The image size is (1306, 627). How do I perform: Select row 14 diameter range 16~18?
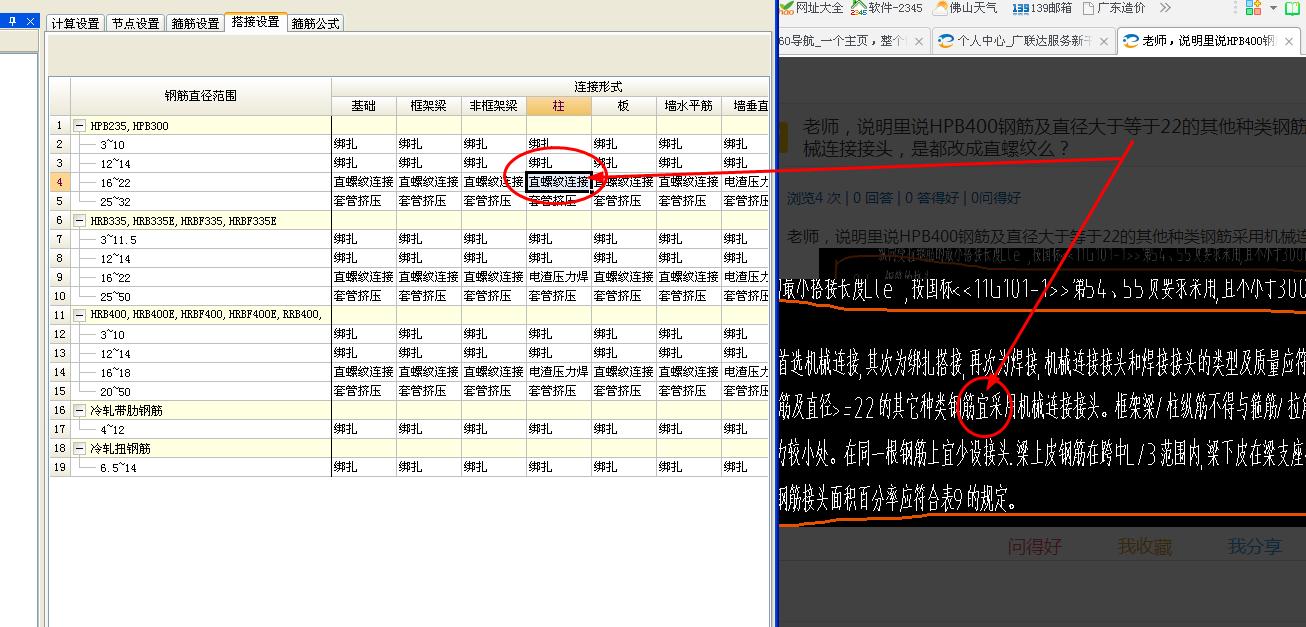click(201, 372)
